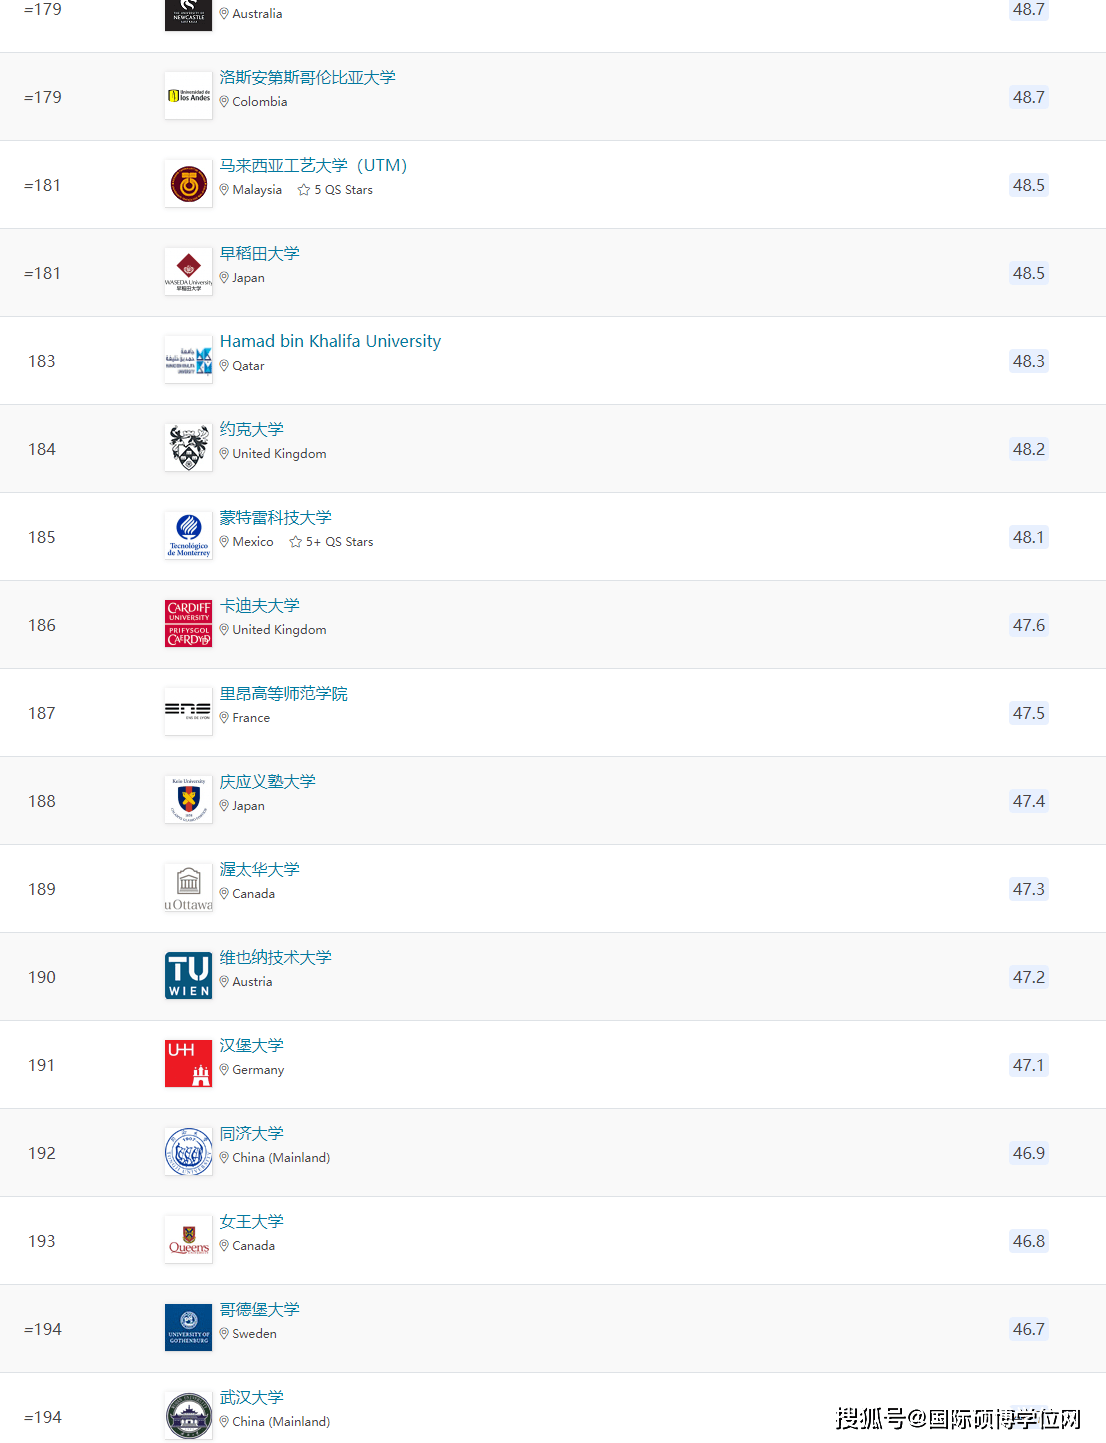
Task: Open the 武汉大学 link
Action: pos(252,1397)
